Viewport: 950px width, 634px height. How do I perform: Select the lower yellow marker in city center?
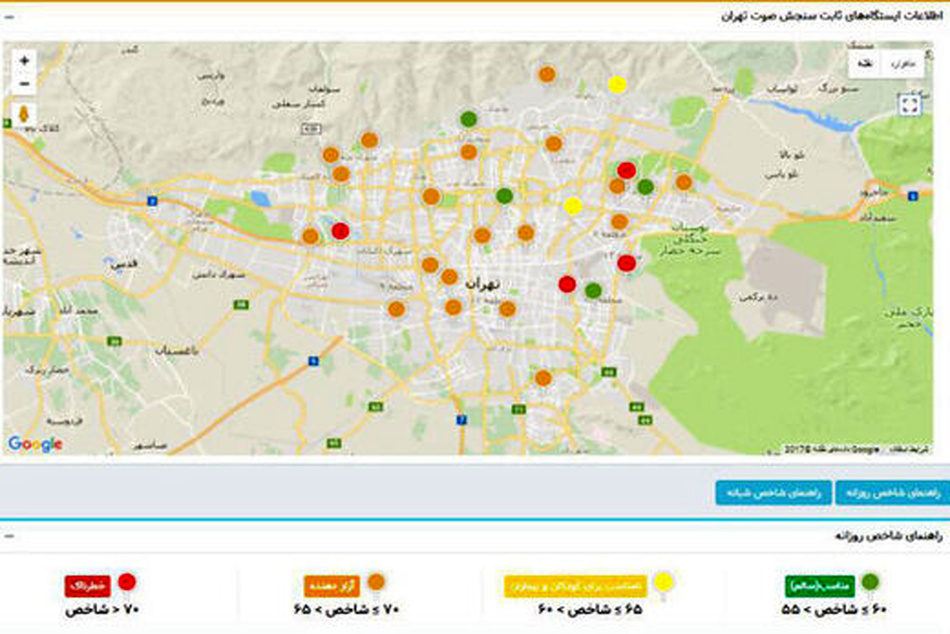(x=573, y=206)
